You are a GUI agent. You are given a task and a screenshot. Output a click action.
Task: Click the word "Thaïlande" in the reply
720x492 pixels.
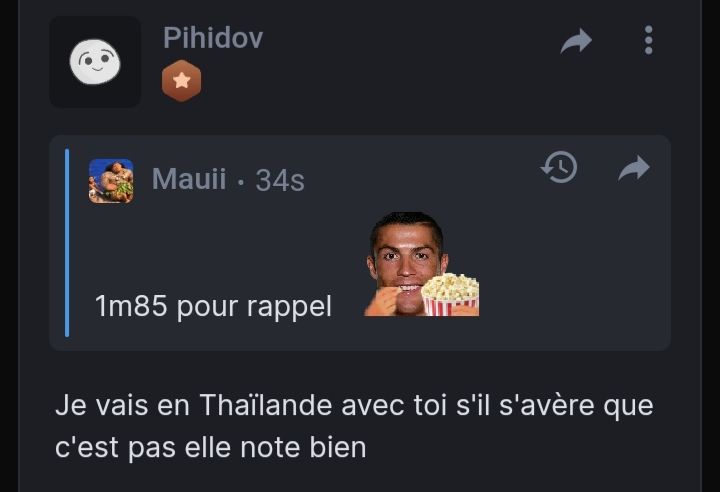(x=266, y=405)
